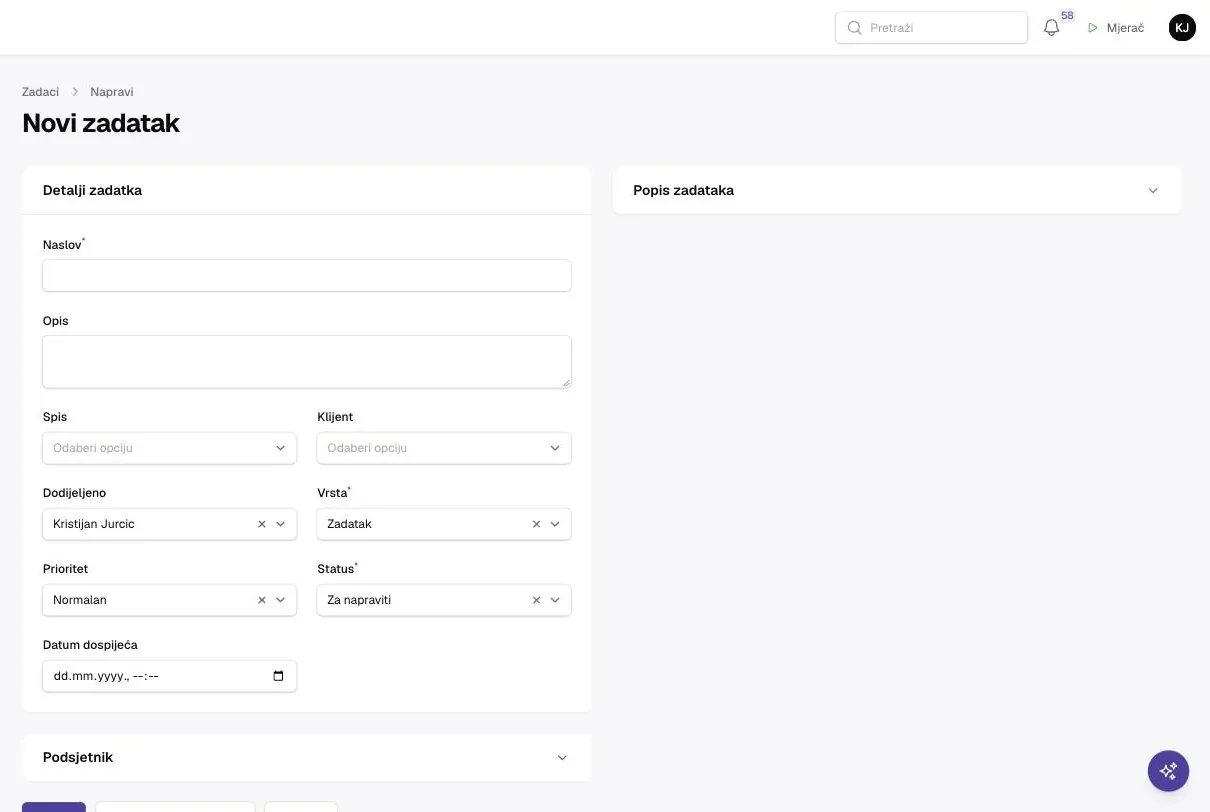Expand the Podsjetnik section
Screen dimensions: 1210x812
[x=306, y=758]
